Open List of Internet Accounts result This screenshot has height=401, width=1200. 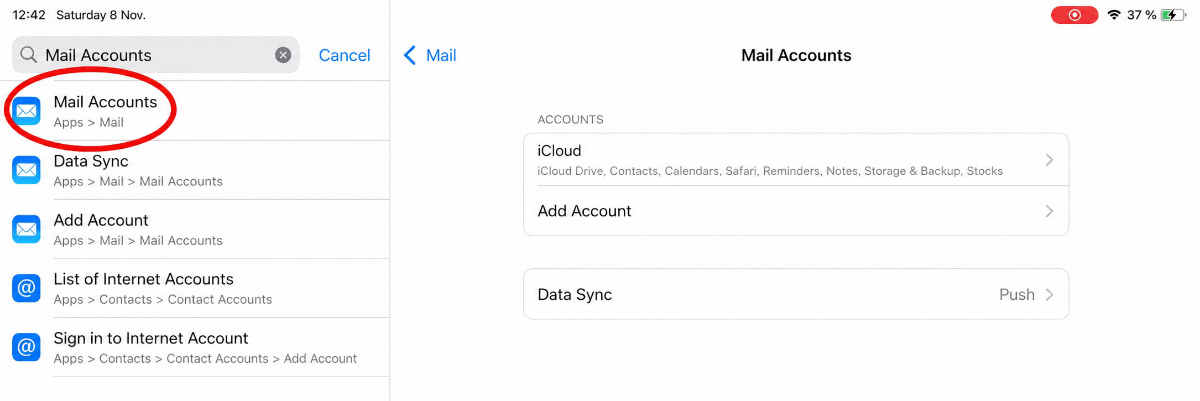195,288
